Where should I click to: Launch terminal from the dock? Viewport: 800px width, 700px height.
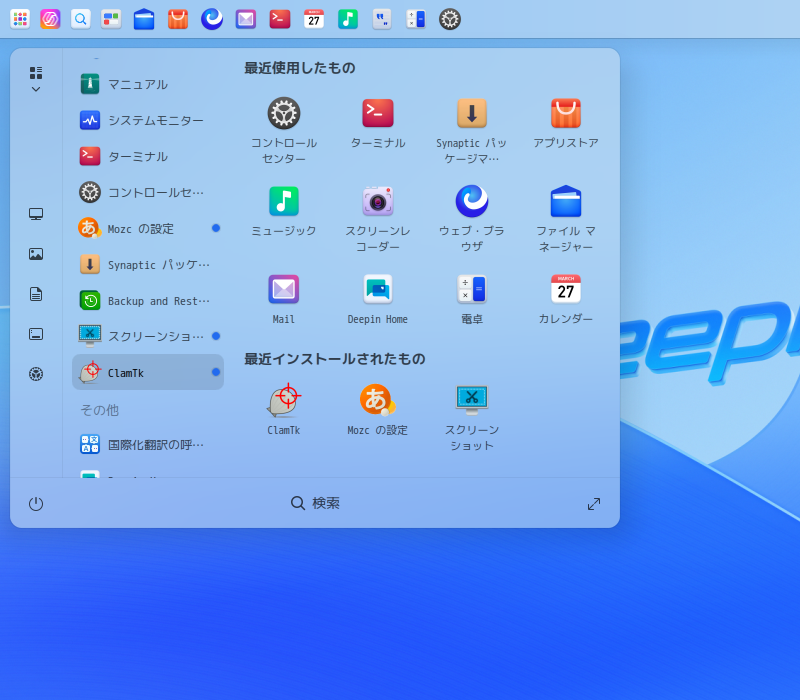point(280,19)
